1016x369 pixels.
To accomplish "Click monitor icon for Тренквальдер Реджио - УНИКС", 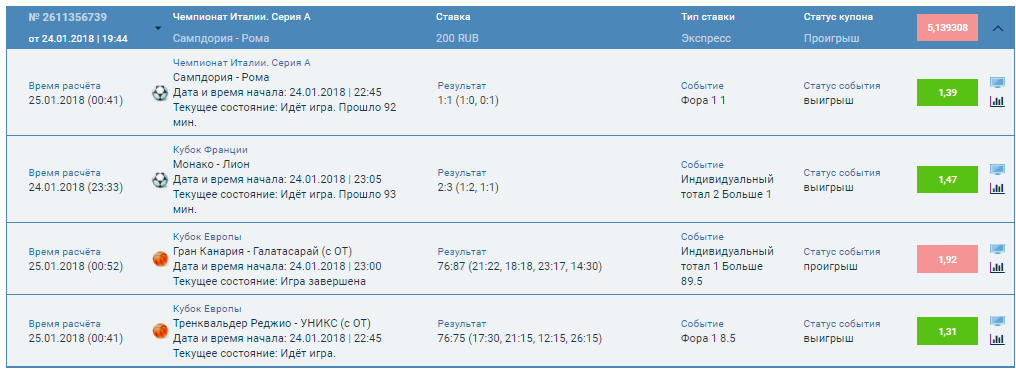I will tap(997, 320).
